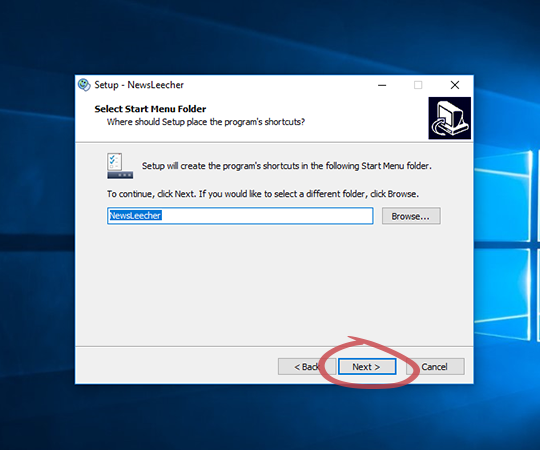
Task: Go back with the < Back button
Action: click(307, 367)
